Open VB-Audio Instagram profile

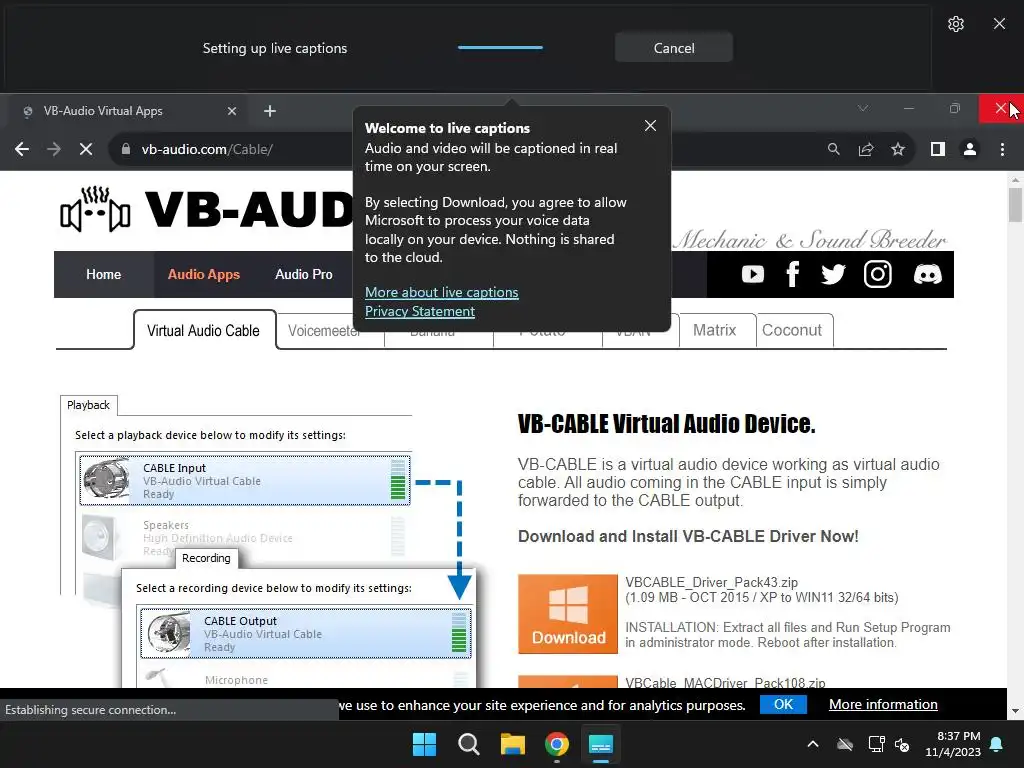click(878, 274)
